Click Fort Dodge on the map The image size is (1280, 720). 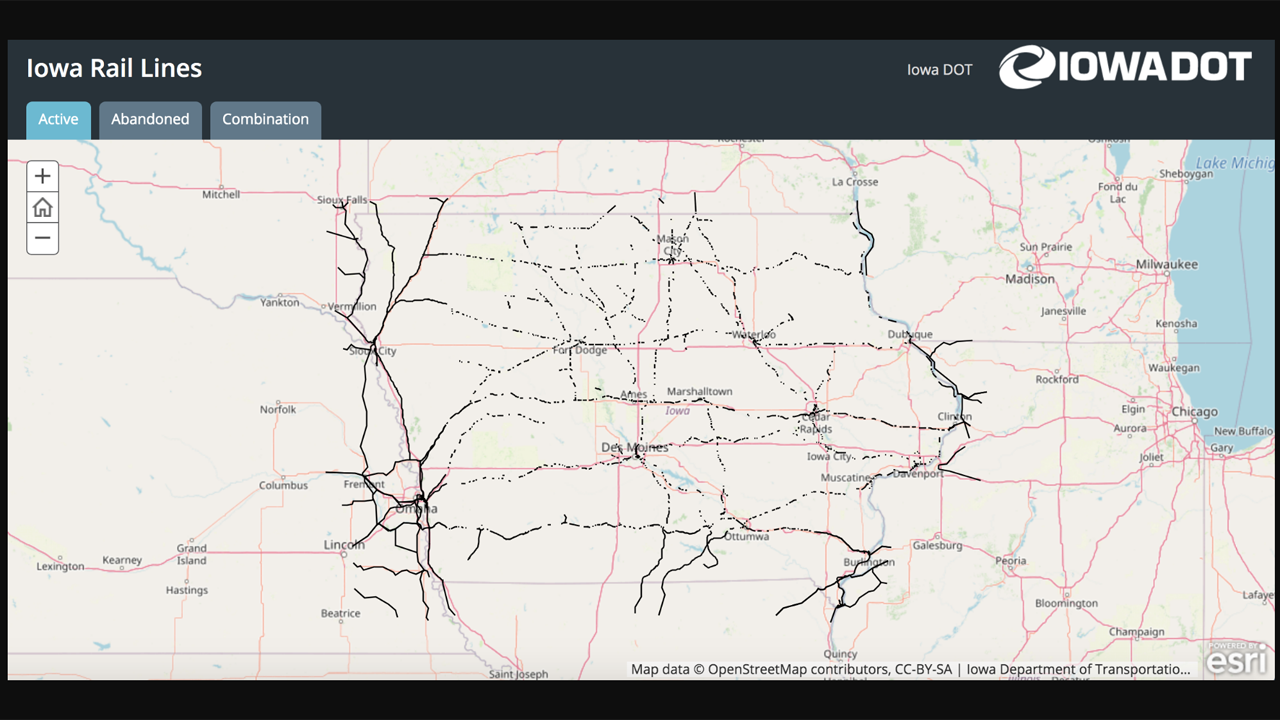pos(579,350)
